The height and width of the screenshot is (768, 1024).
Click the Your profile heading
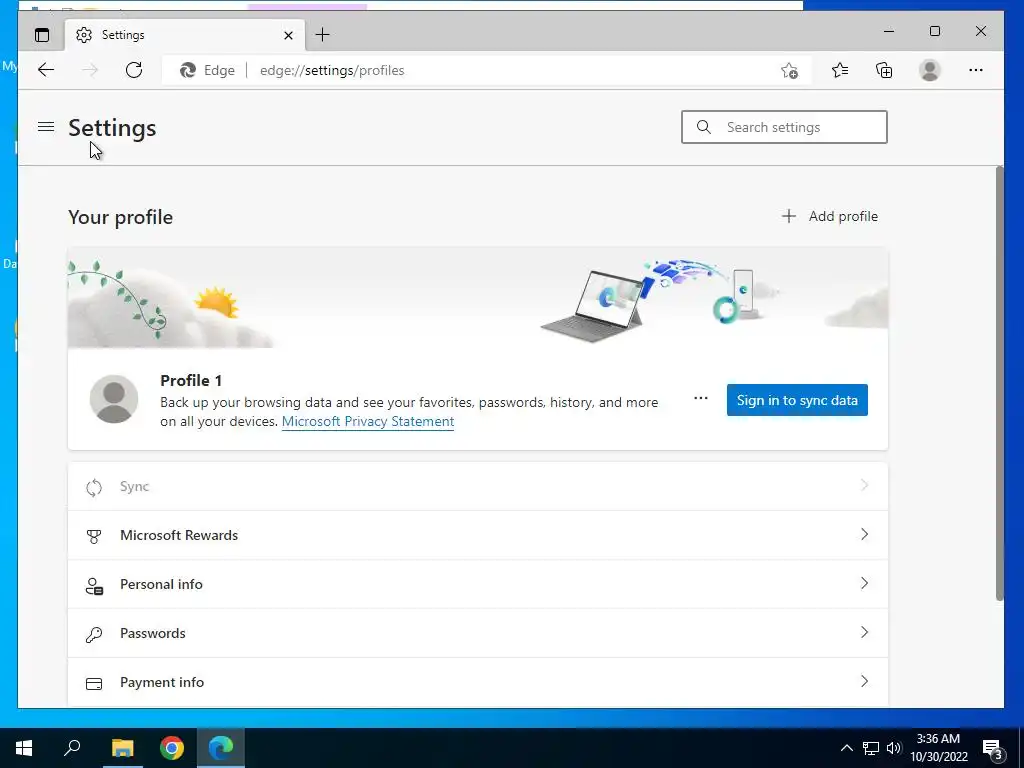[120, 217]
